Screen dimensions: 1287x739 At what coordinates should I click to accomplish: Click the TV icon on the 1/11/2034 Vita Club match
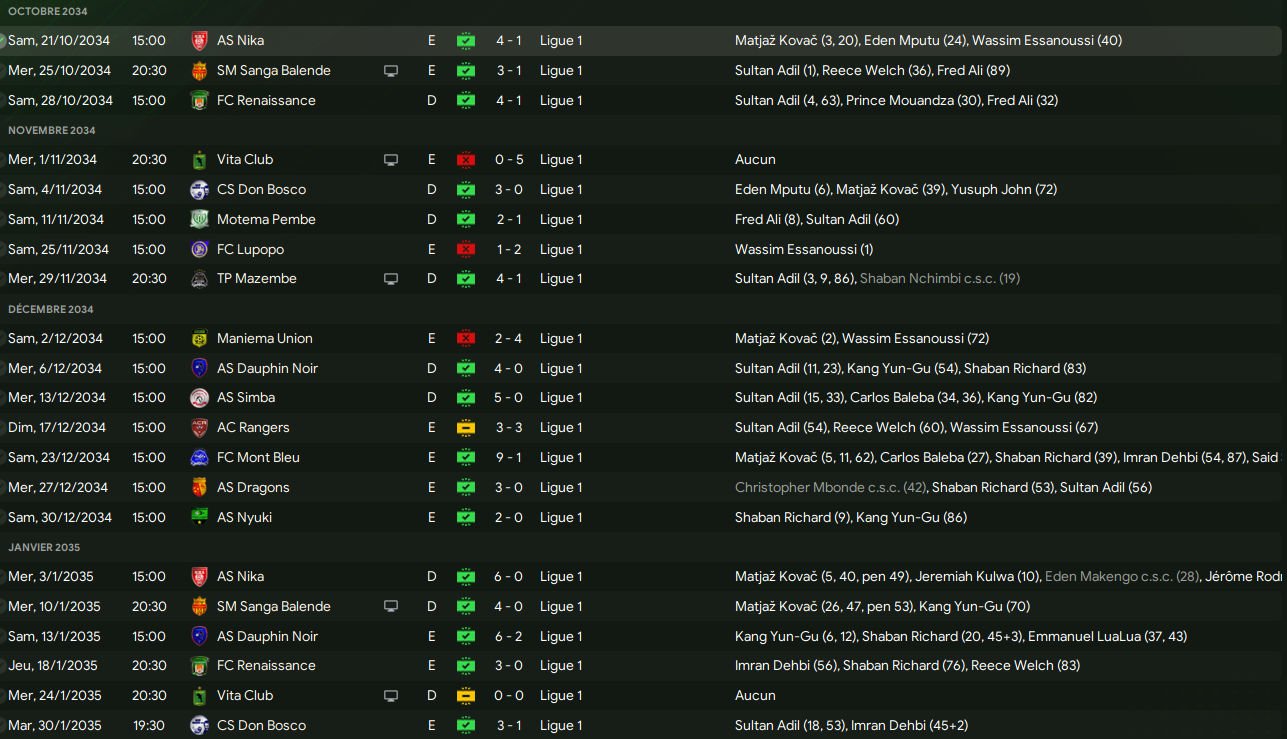point(391,160)
